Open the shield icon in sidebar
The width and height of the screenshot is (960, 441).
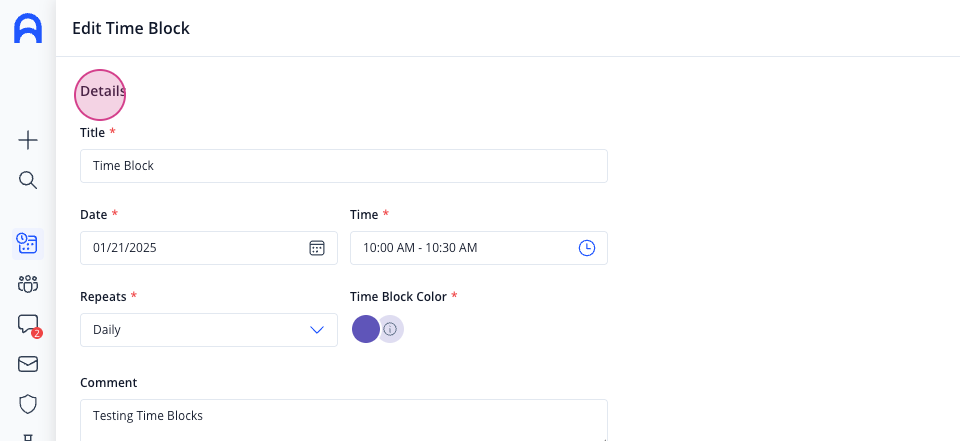click(28, 404)
